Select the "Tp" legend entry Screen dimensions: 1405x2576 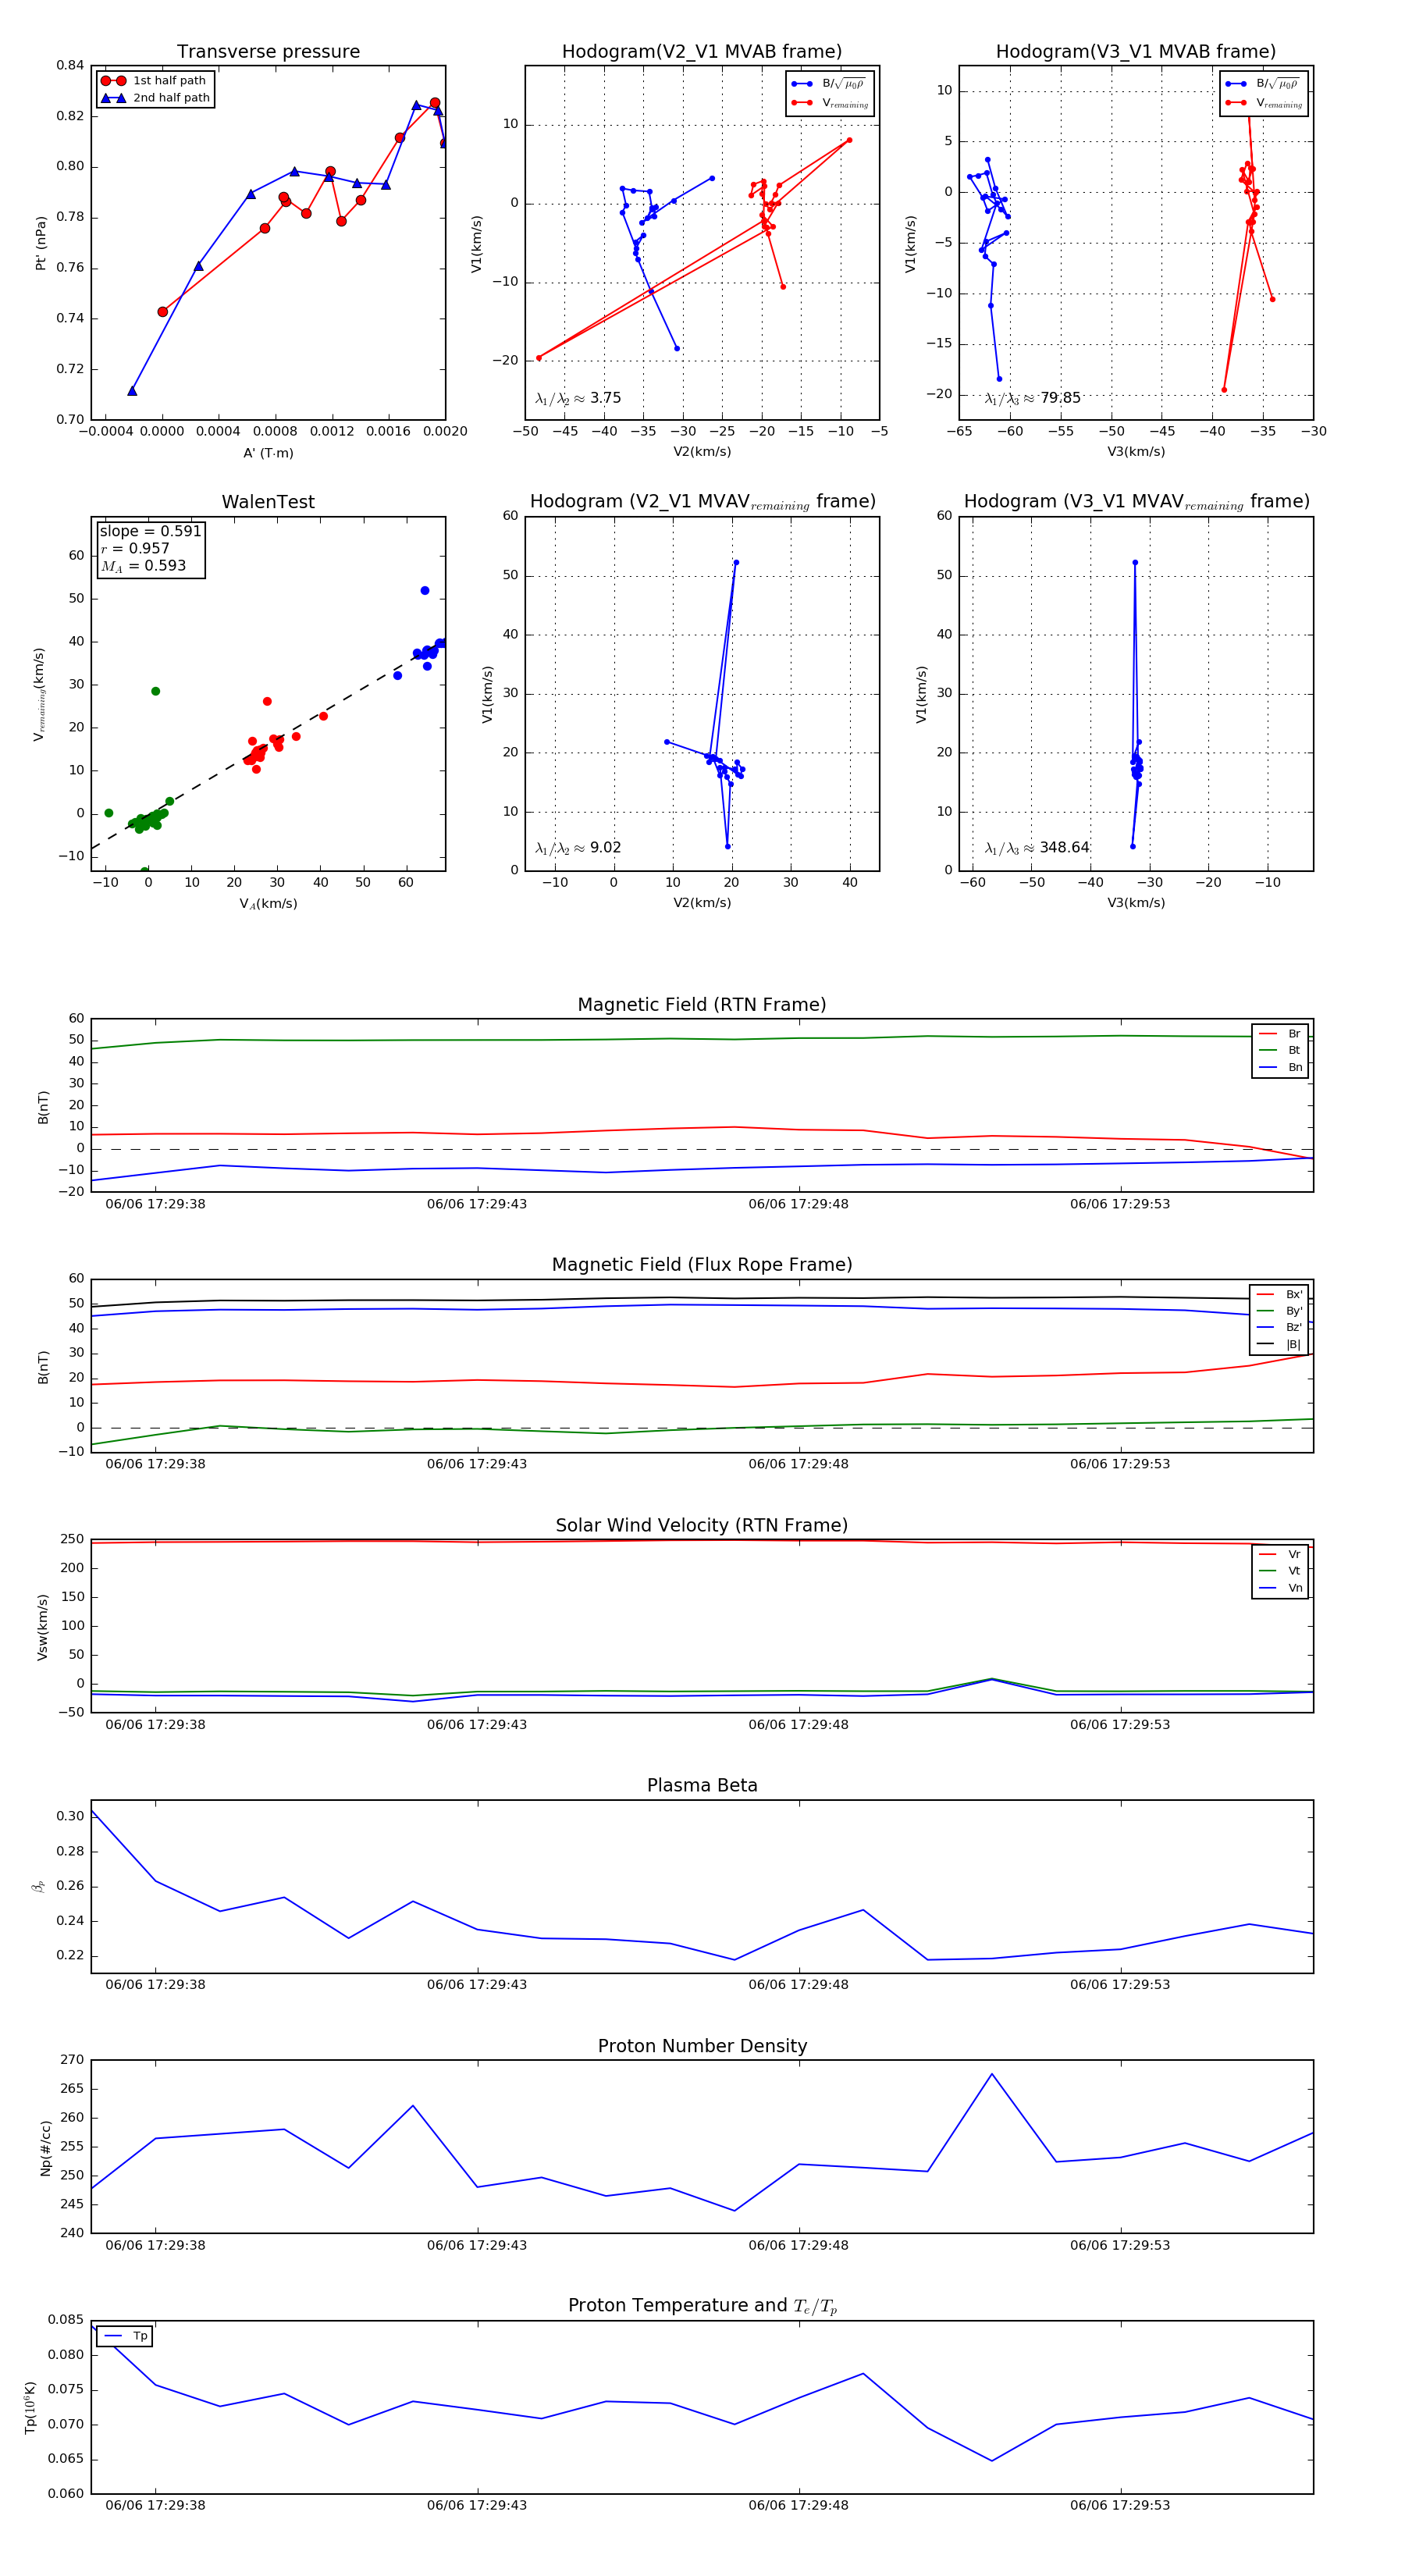click(x=125, y=2336)
